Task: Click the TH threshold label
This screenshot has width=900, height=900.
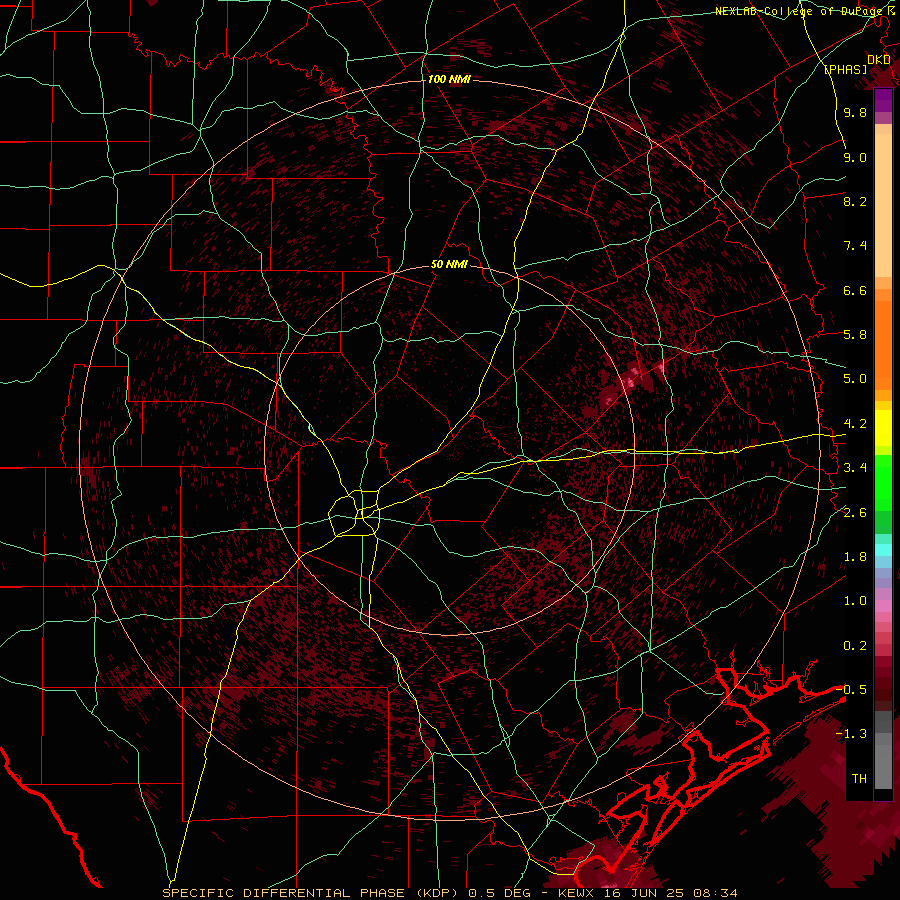Action: point(859,779)
